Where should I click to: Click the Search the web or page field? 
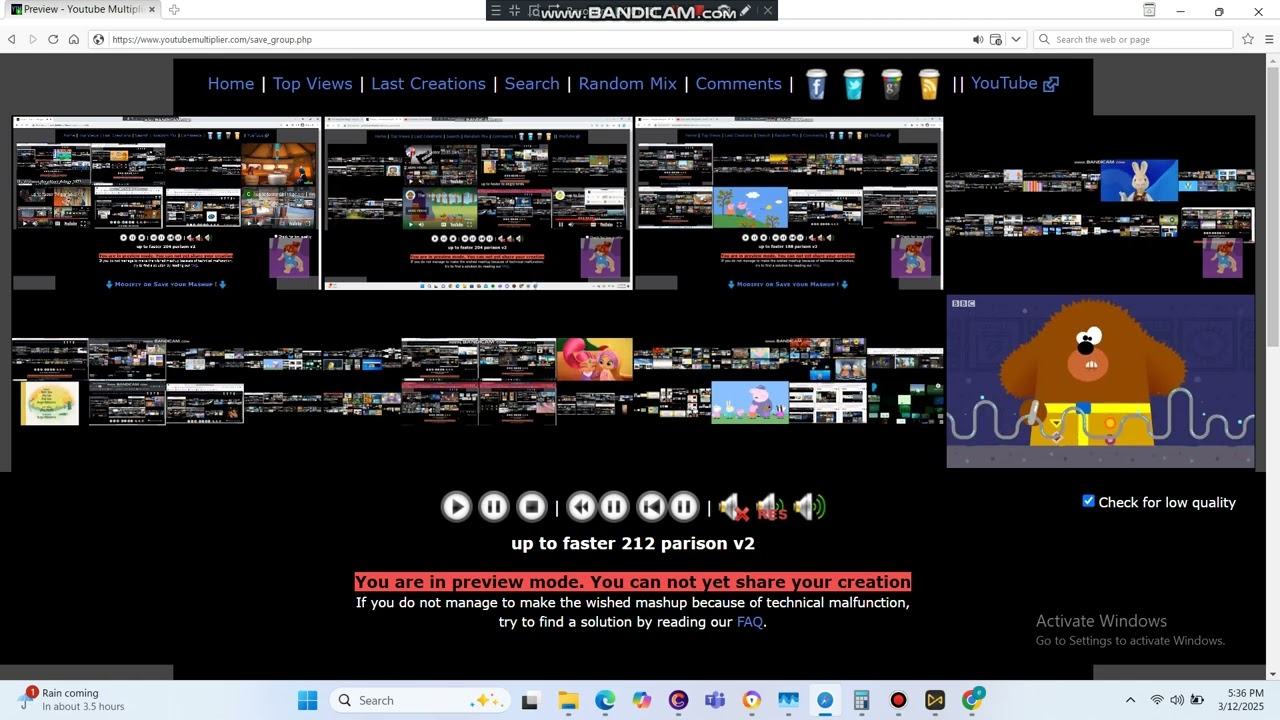click(1134, 39)
